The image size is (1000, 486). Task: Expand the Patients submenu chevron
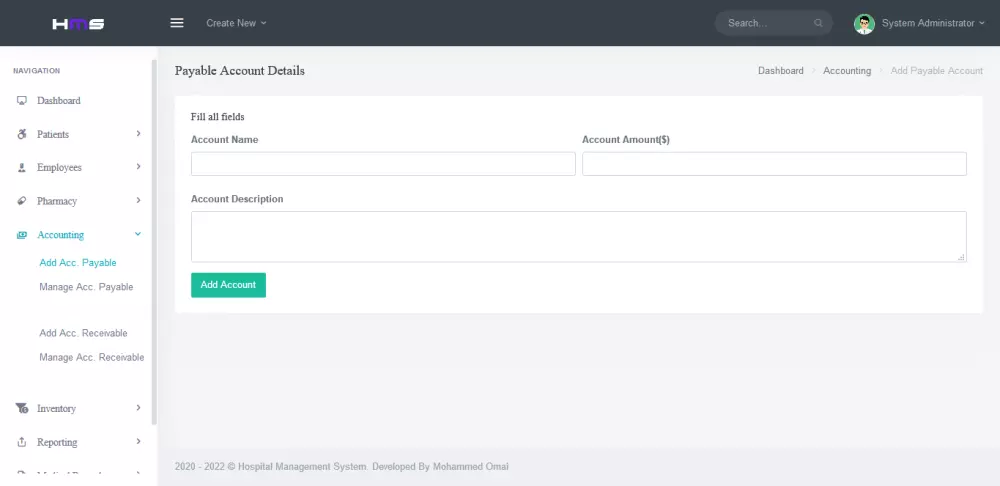[138, 133]
